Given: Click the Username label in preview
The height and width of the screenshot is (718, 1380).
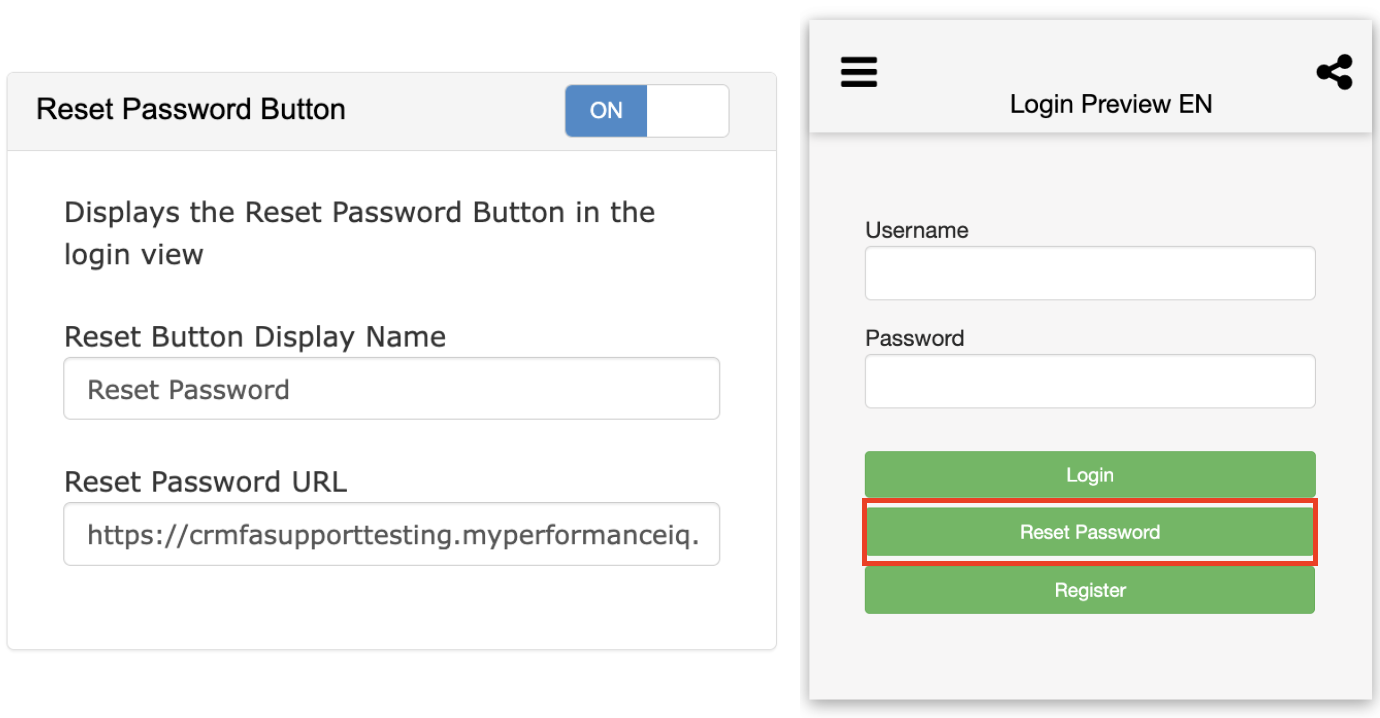Looking at the screenshot, I should [x=916, y=230].
